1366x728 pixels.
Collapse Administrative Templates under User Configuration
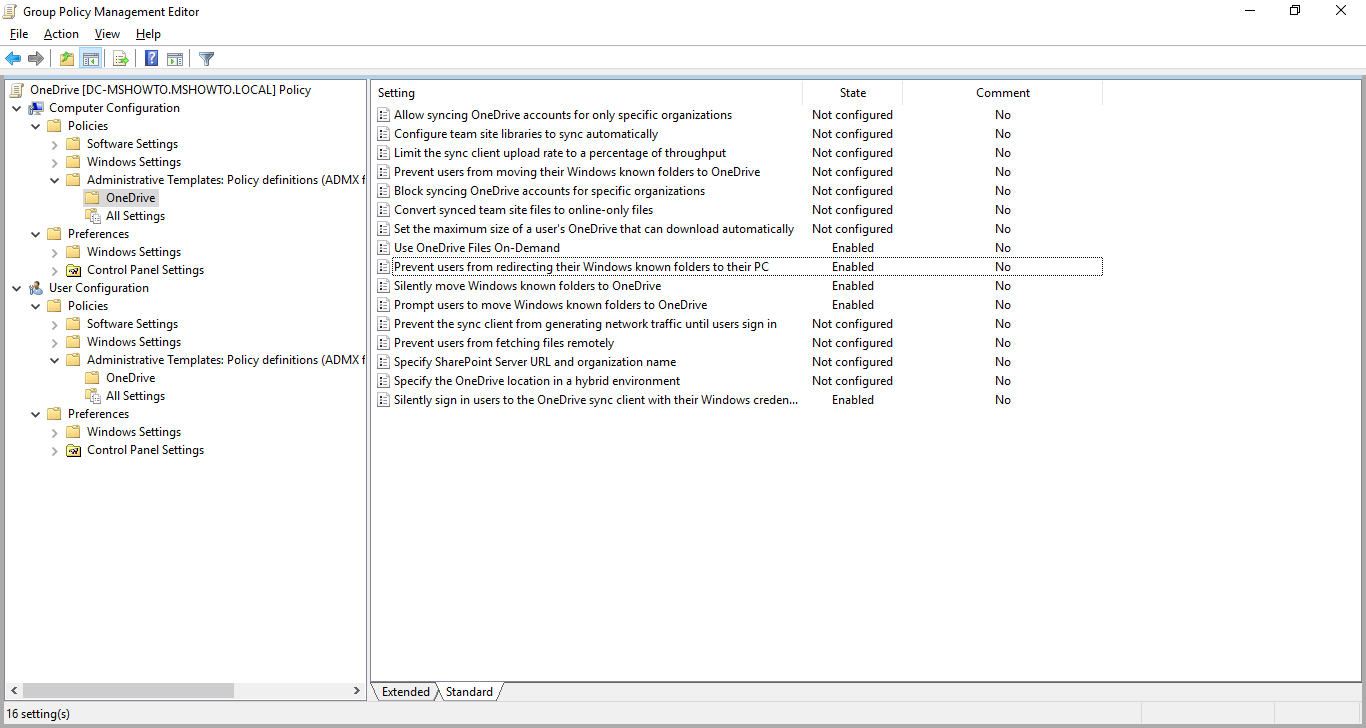[x=54, y=360]
